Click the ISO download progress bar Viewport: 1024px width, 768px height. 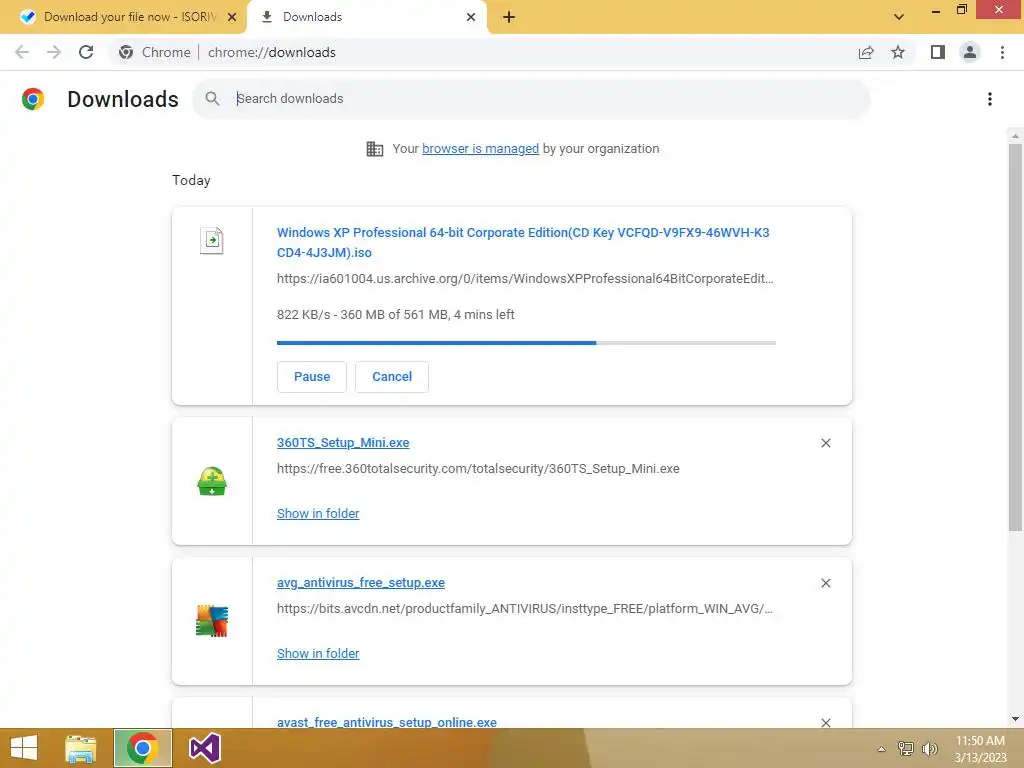526,343
